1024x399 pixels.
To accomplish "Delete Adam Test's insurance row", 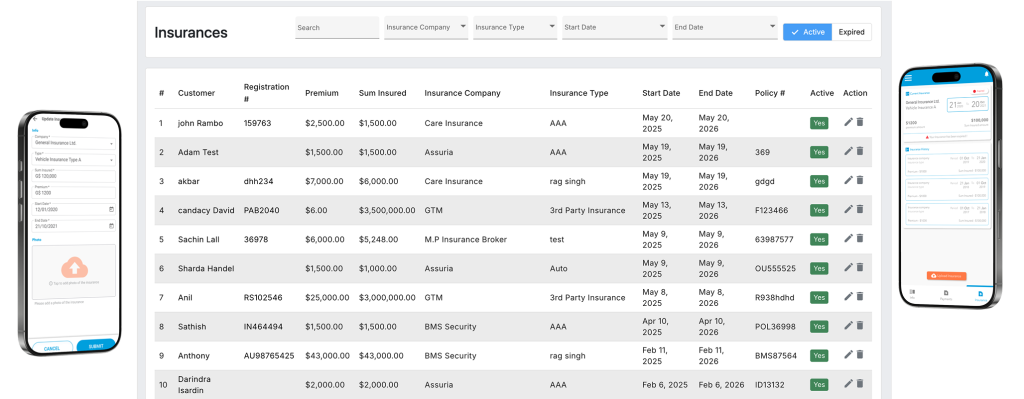I will 860,151.
